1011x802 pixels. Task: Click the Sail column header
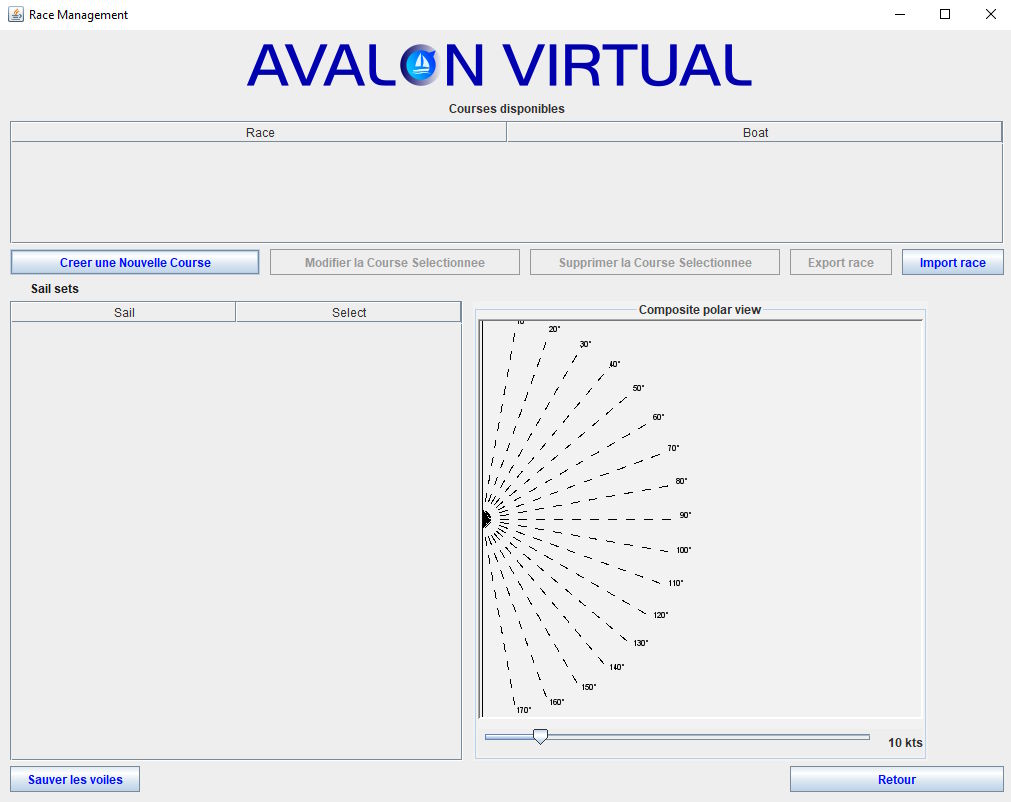[123, 311]
